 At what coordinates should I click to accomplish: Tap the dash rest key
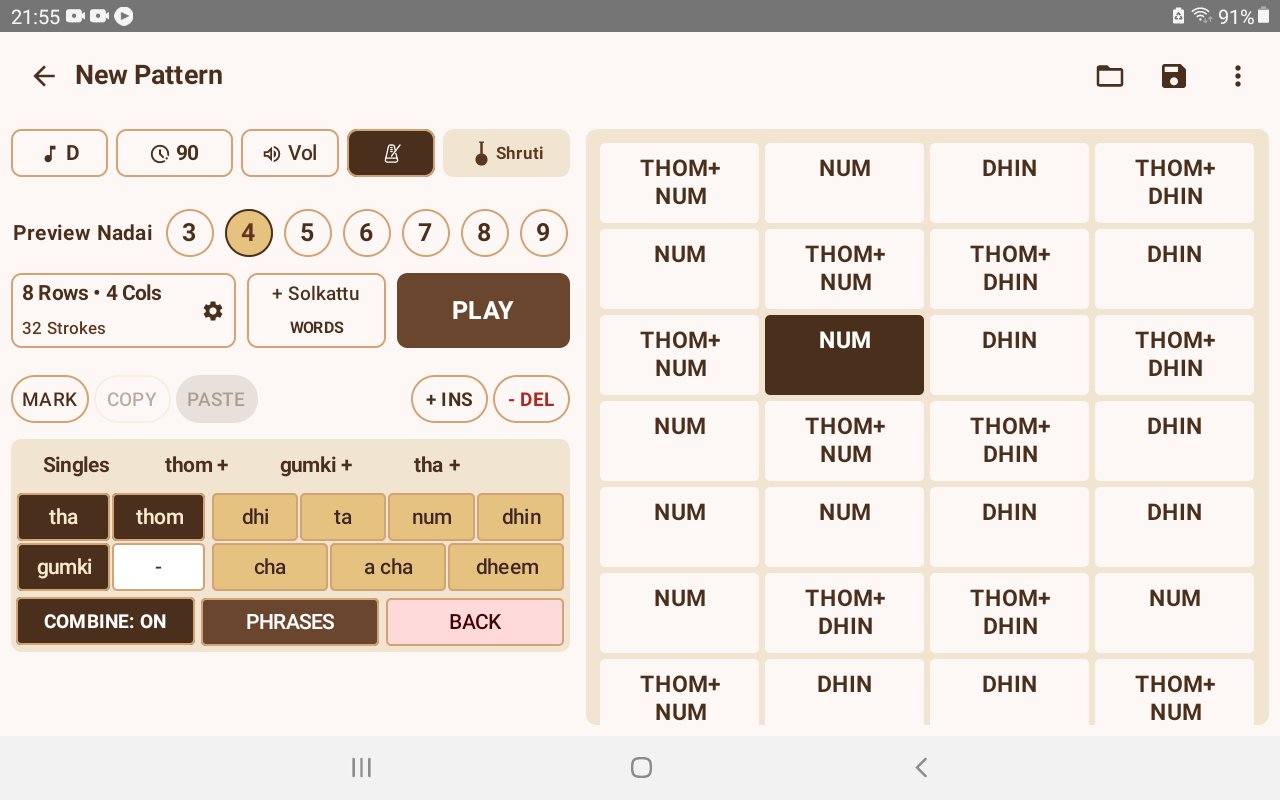click(x=159, y=567)
